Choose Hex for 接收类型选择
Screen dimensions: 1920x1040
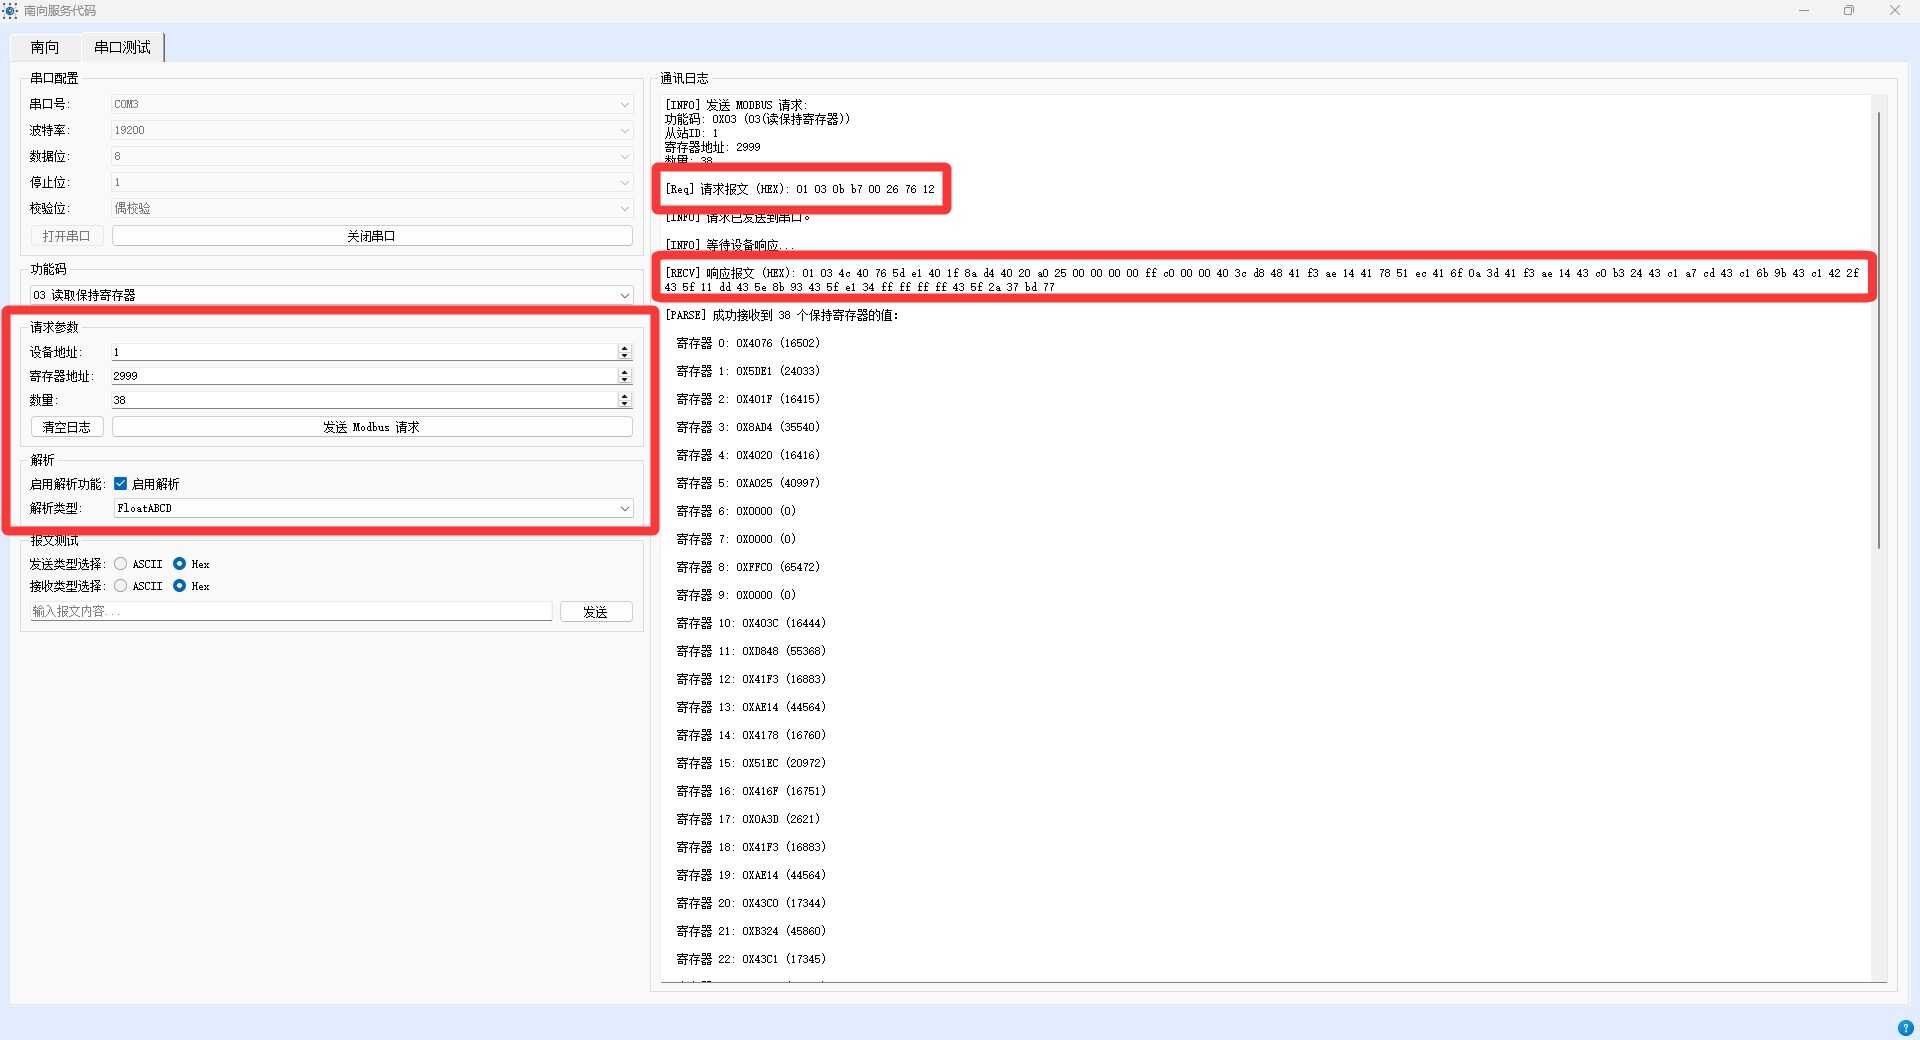(x=180, y=586)
